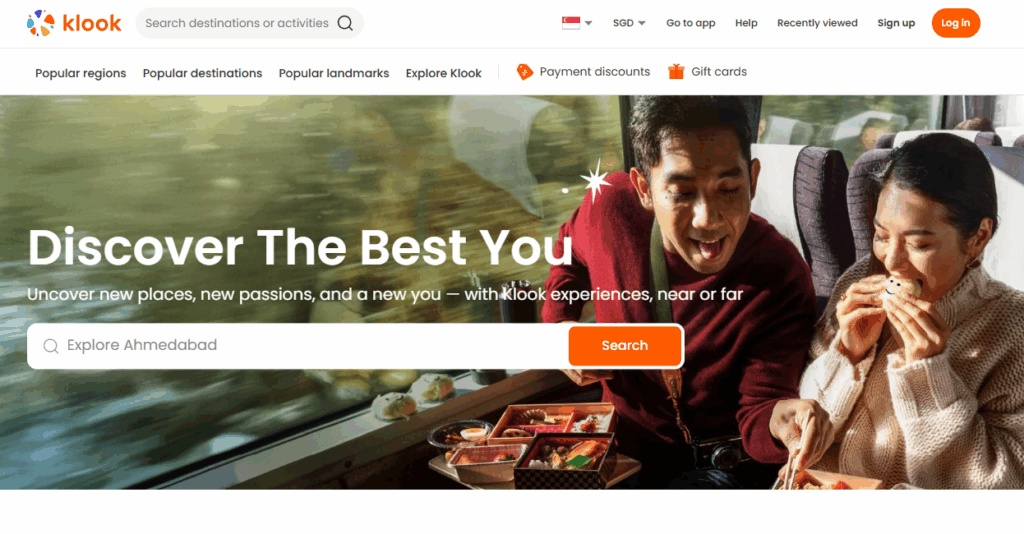Click the Gift cards present icon
Image resolution: width=1024 pixels, height=534 pixels.
pos(676,72)
